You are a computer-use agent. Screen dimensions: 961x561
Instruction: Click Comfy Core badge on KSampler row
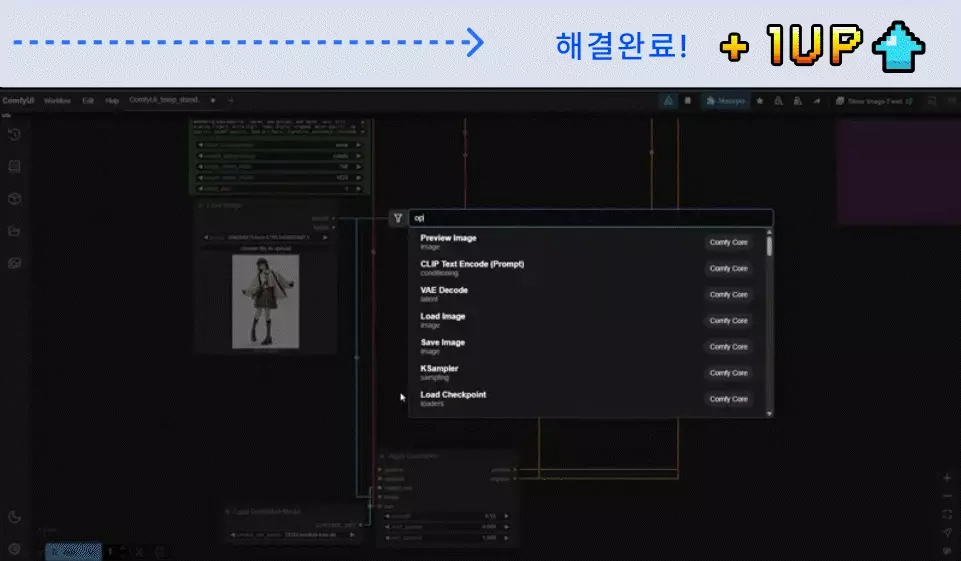pyautogui.click(x=728, y=373)
